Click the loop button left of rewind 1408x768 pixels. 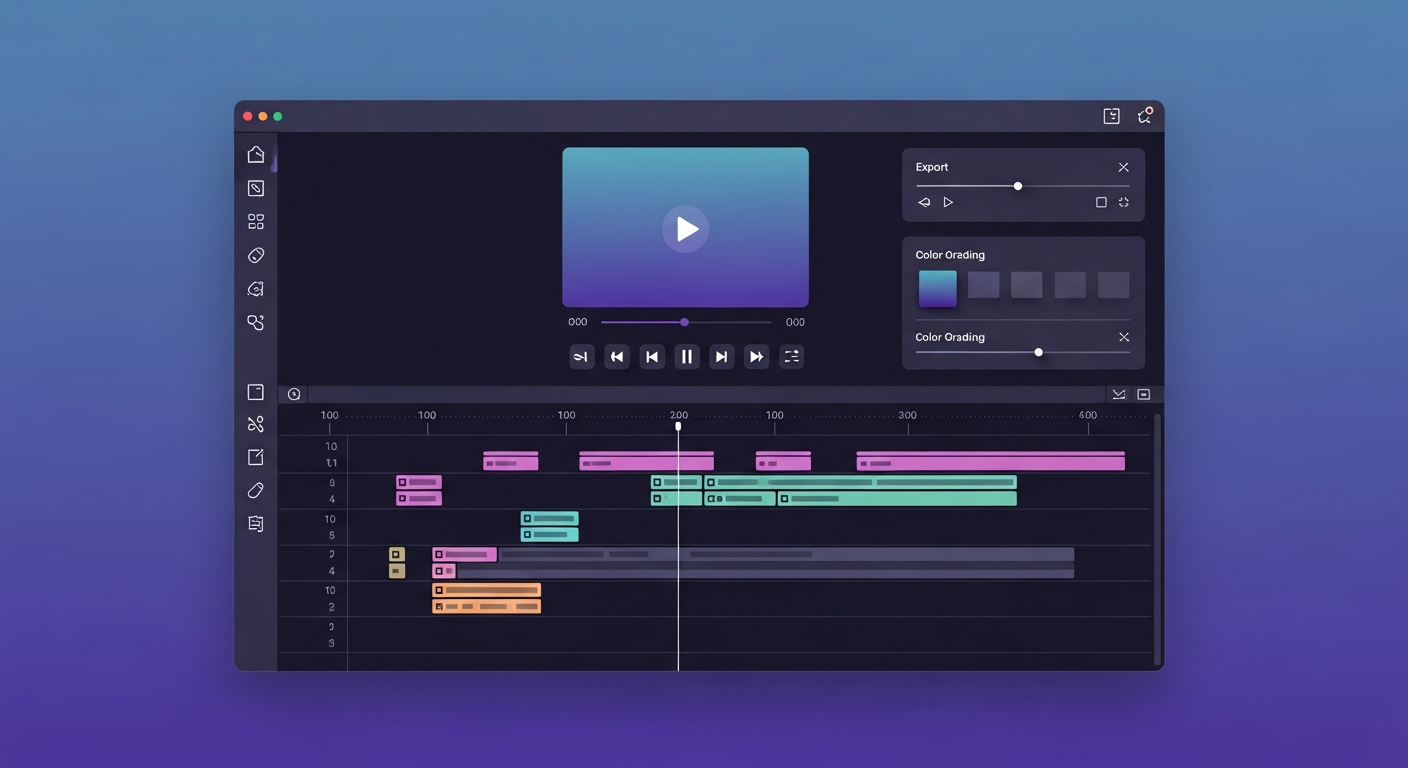581,357
